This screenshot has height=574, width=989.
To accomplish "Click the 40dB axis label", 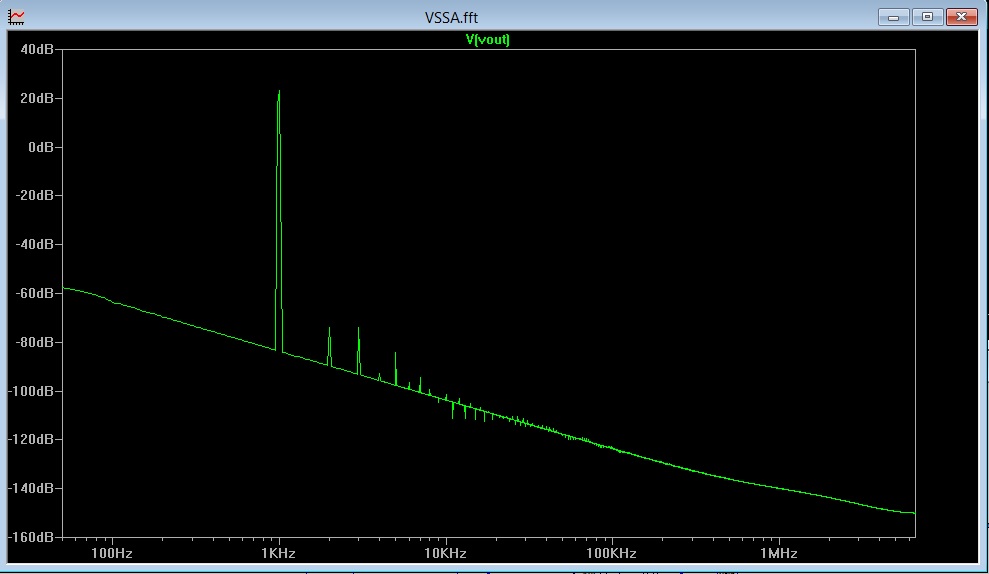I will pyautogui.click(x=37, y=49).
